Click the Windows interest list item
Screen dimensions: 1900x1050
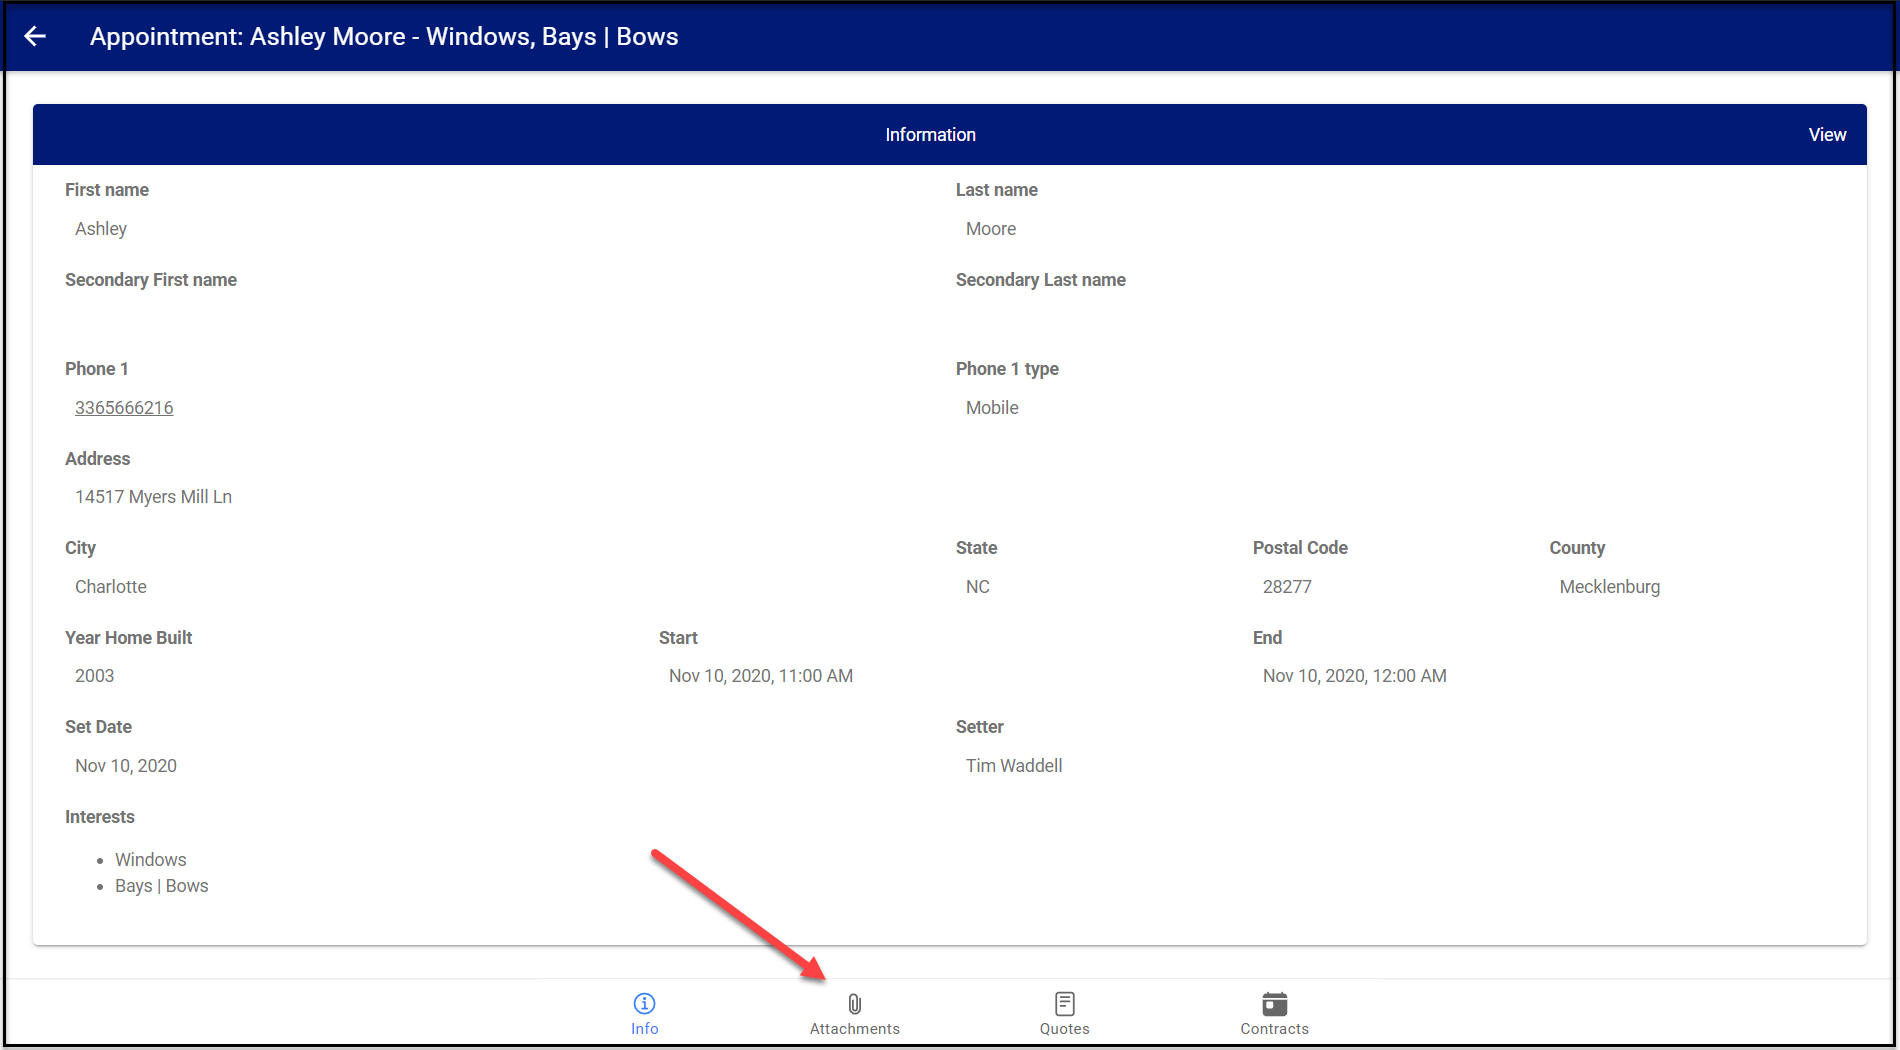point(151,860)
